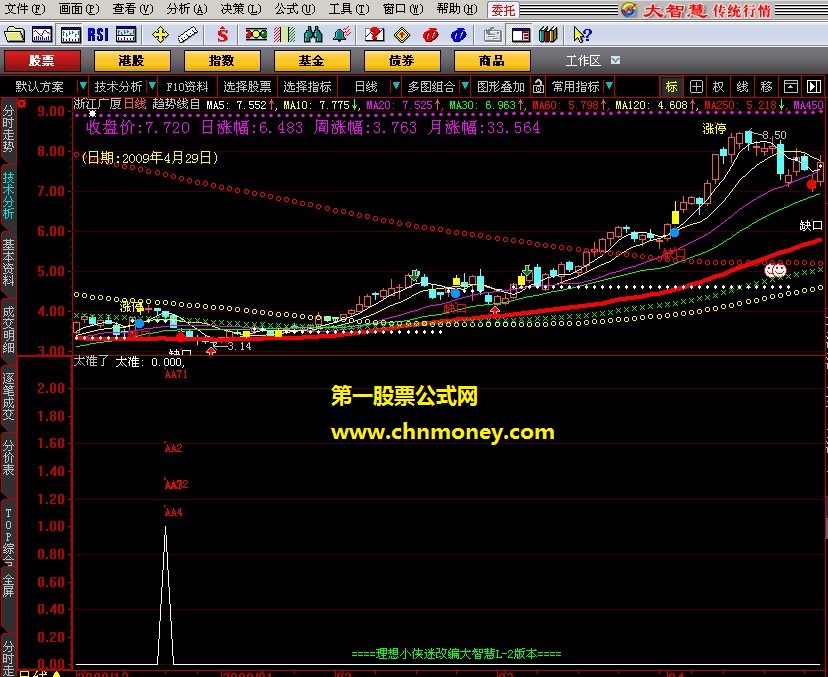
Task: Click the 委托 order button
Action: [503, 10]
